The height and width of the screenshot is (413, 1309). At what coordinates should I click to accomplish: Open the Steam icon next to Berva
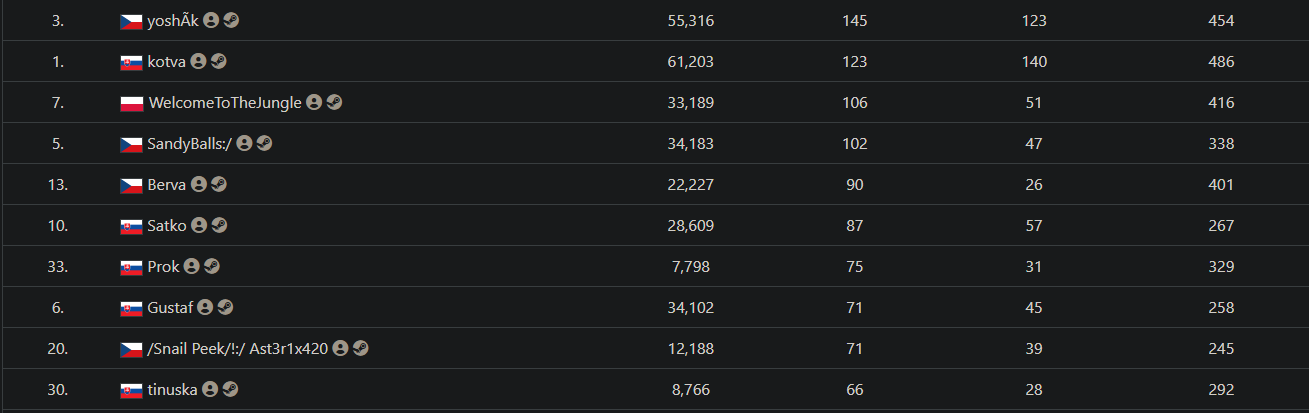click(x=219, y=185)
